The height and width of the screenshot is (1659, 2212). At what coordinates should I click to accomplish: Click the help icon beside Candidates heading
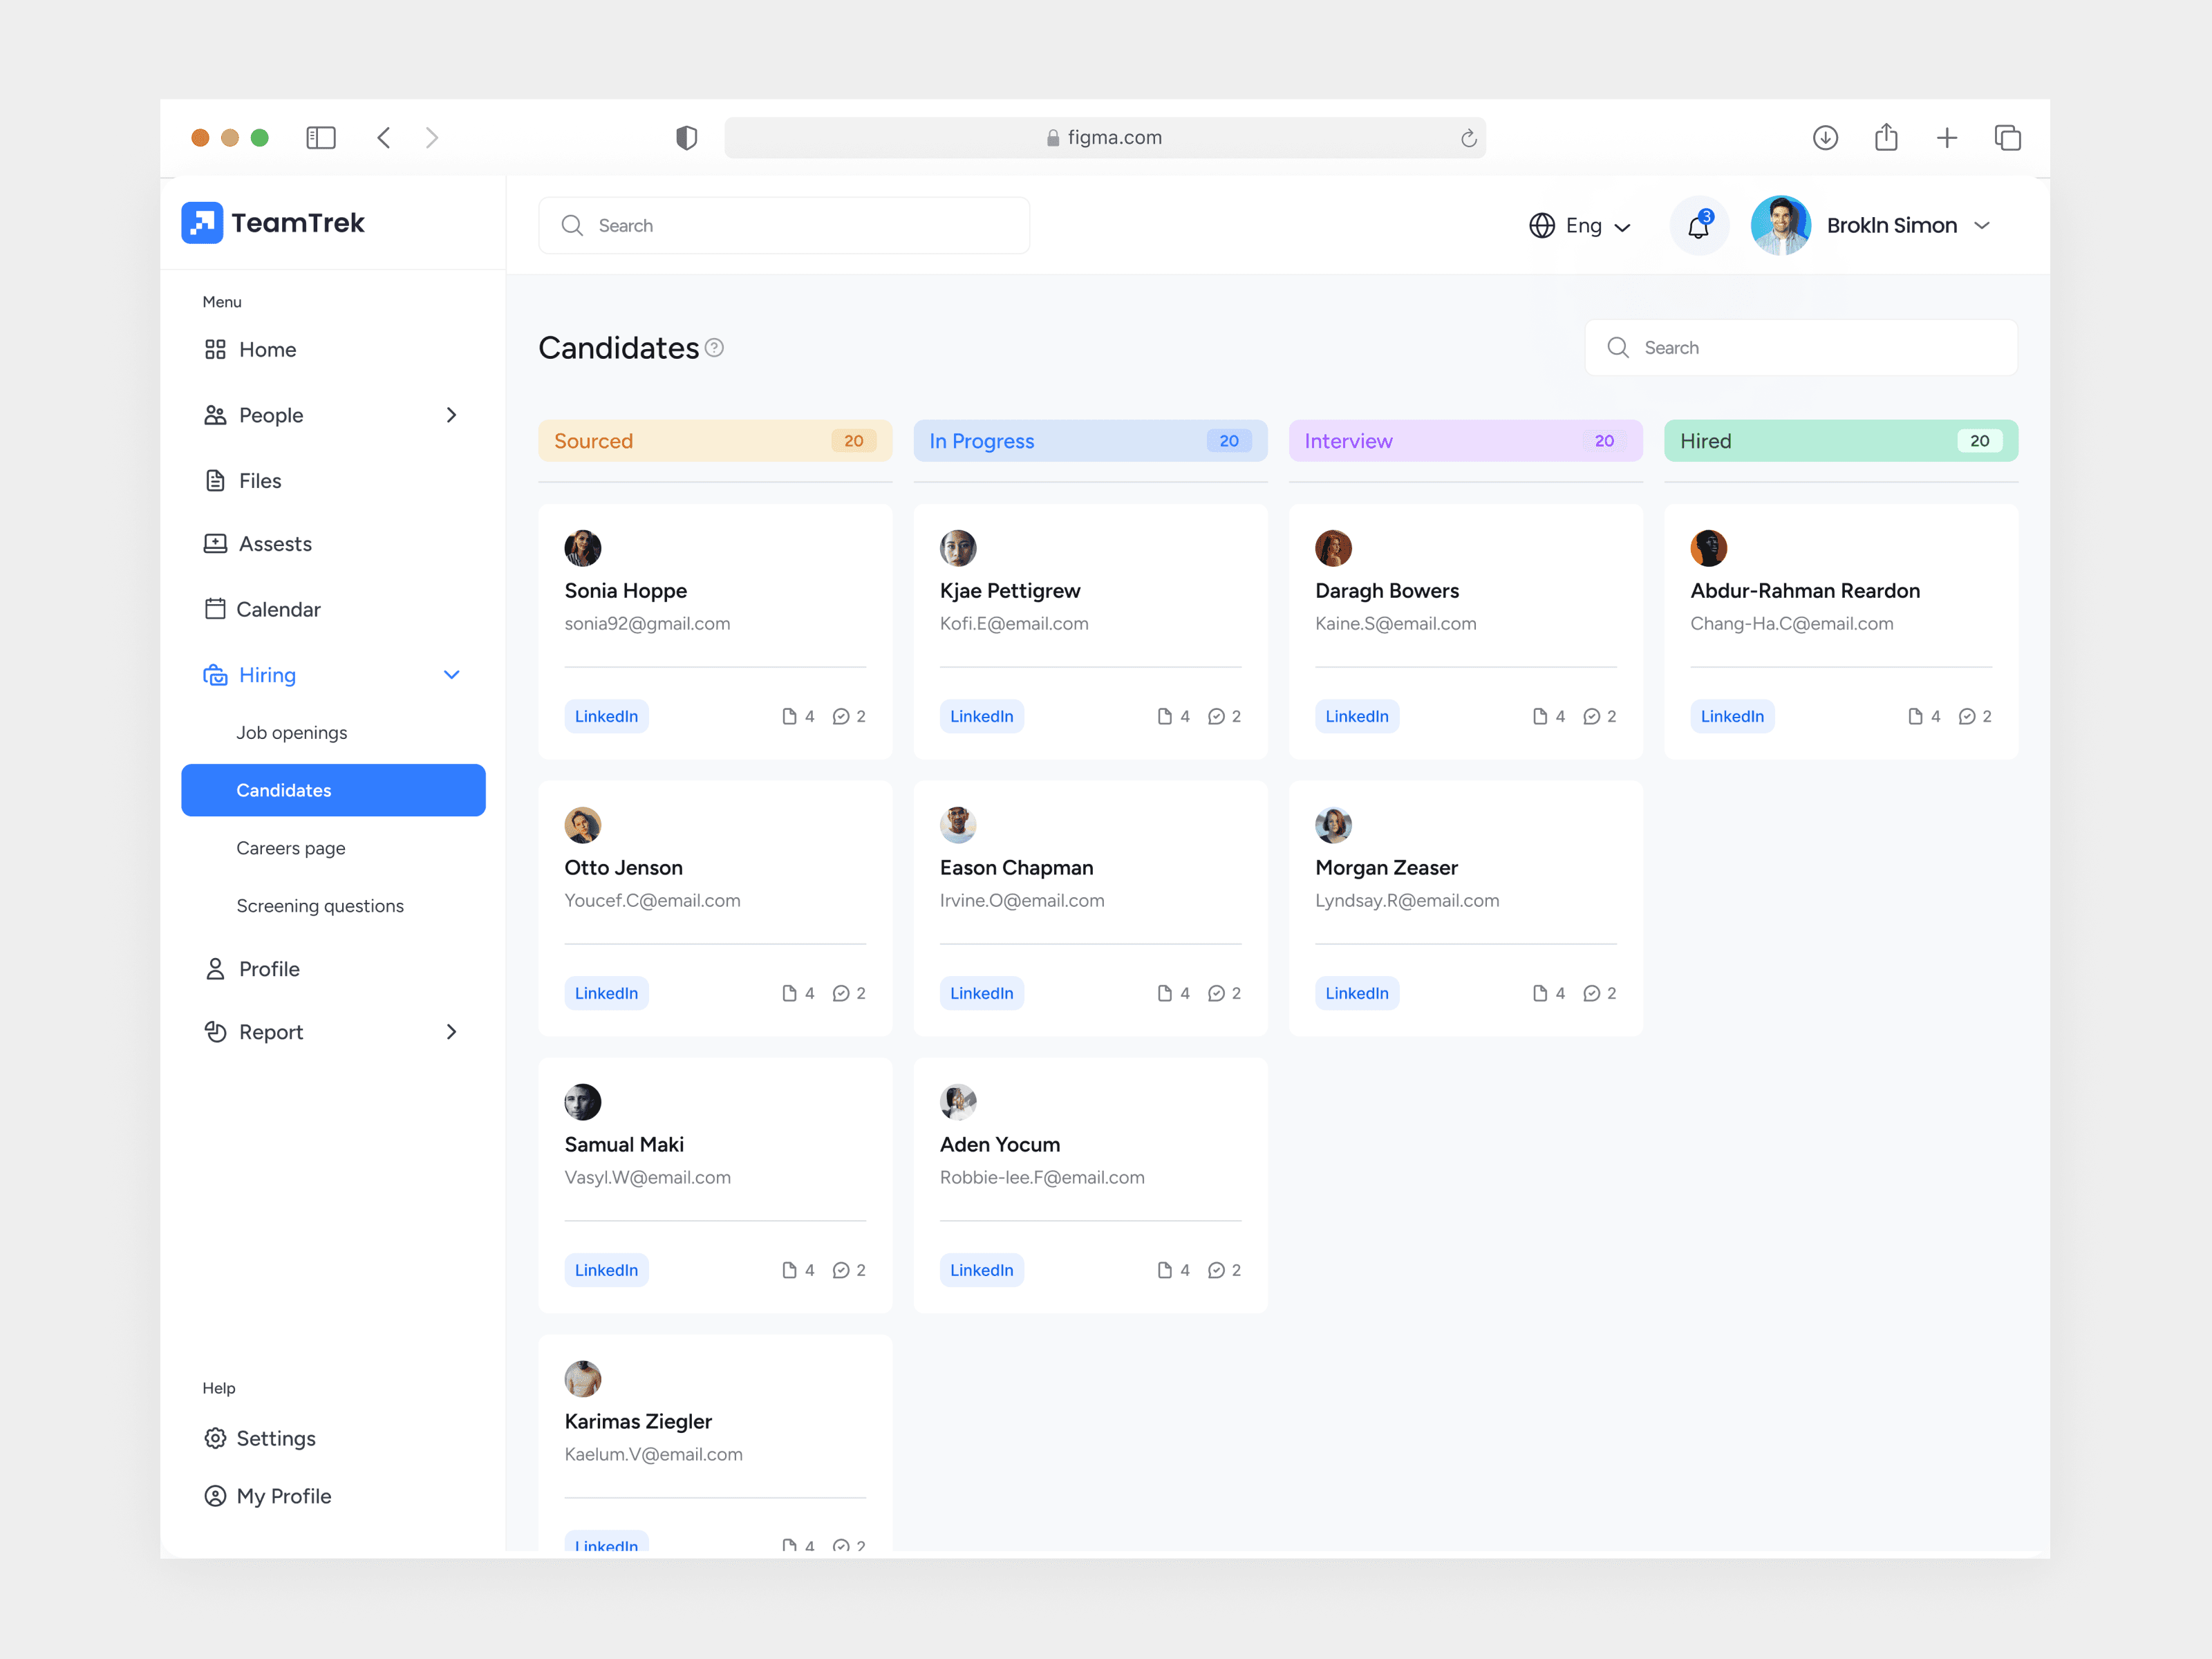(x=714, y=348)
